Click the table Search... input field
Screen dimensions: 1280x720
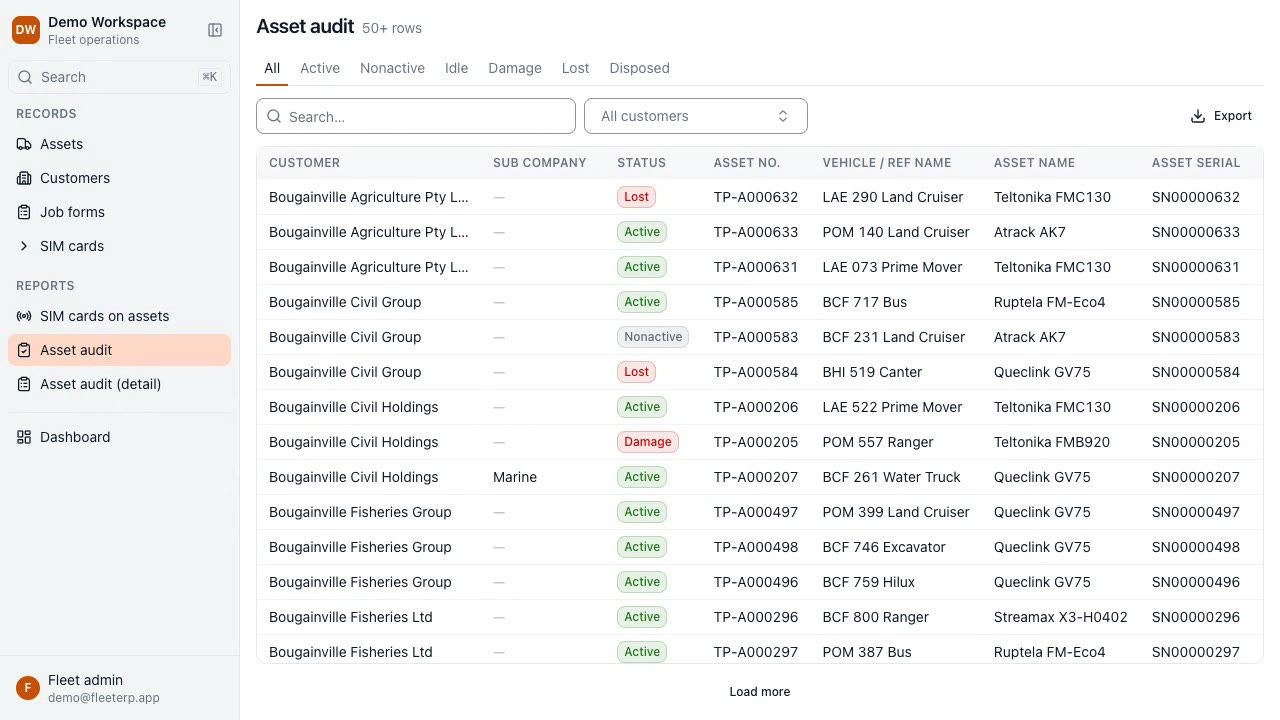point(416,116)
